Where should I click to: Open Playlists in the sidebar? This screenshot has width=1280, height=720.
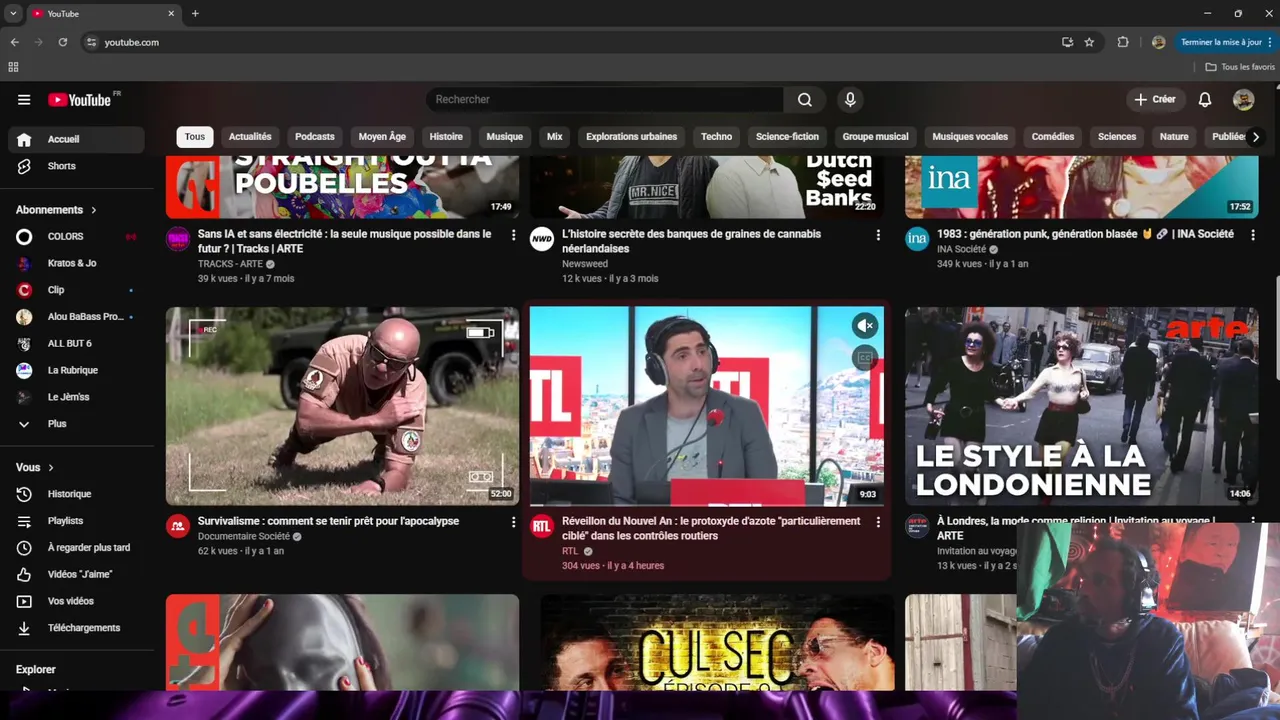[x=76, y=521]
